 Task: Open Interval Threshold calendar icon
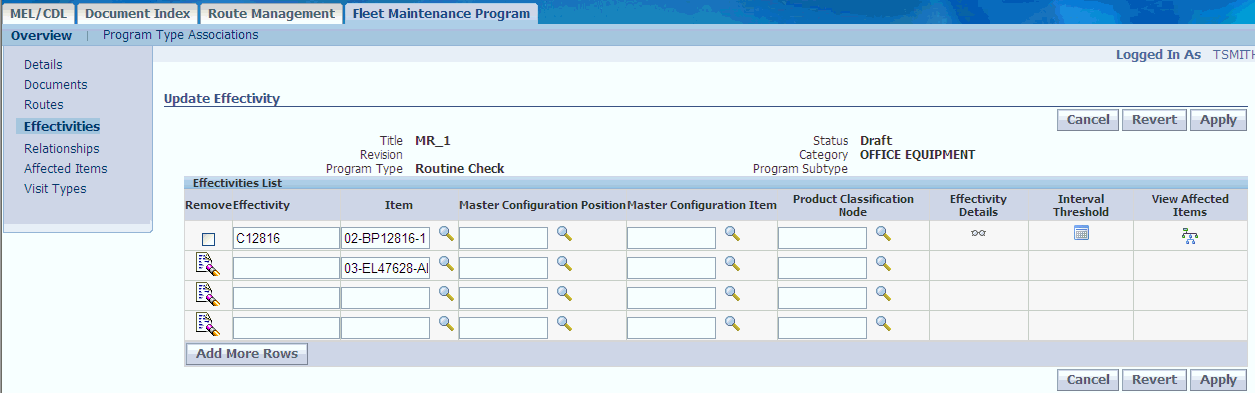click(1081, 233)
